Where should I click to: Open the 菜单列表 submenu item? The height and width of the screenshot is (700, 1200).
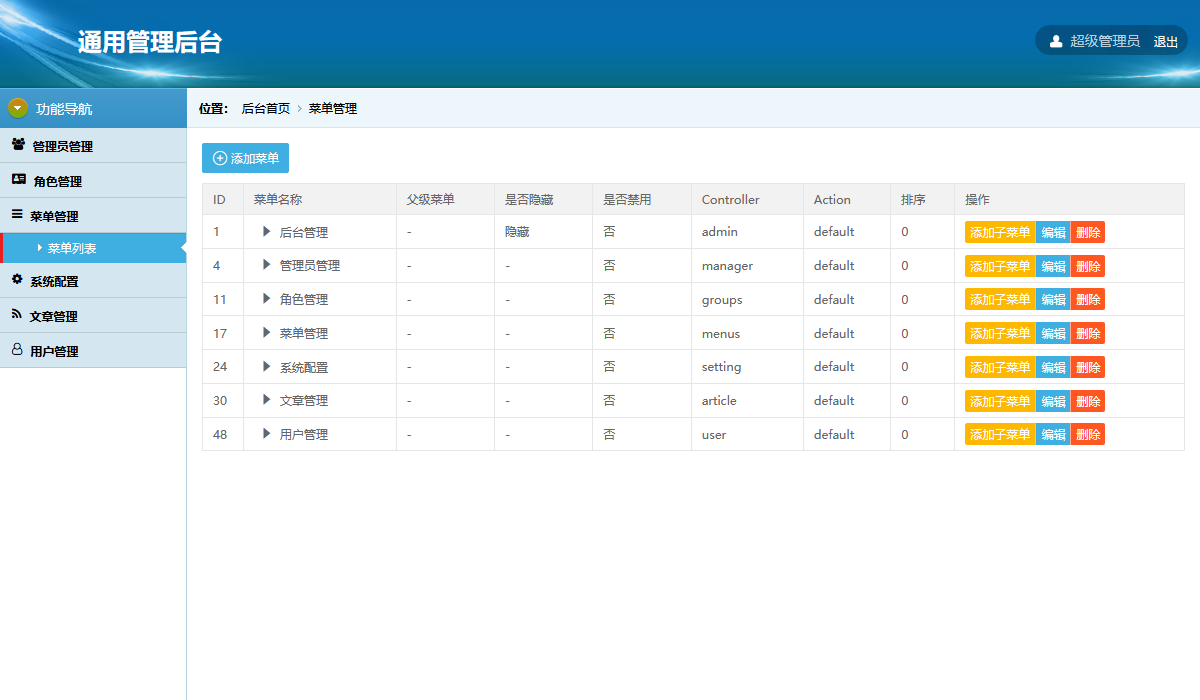72,248
